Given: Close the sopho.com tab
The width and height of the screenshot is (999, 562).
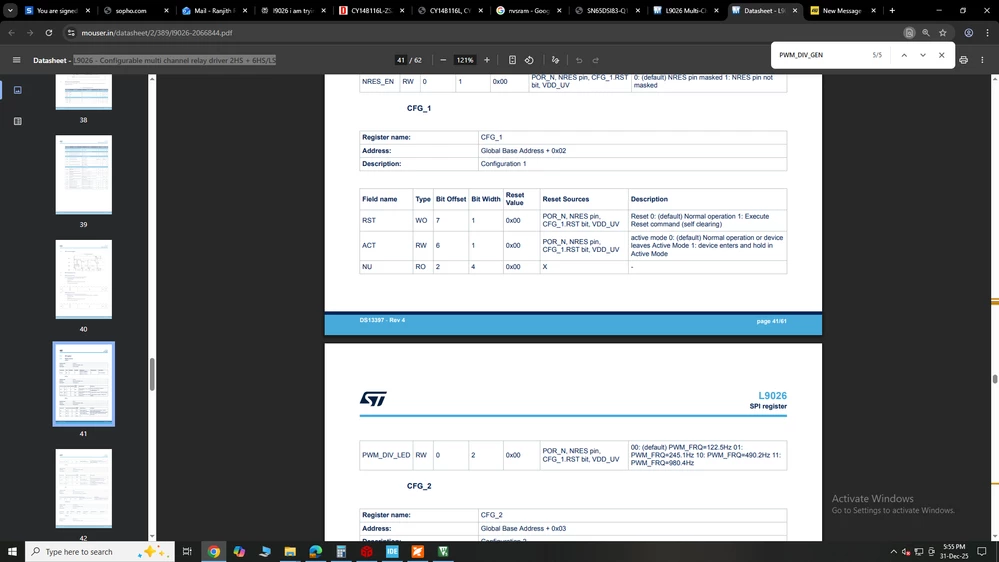Looking at the screenshot, I should [166, 10].
